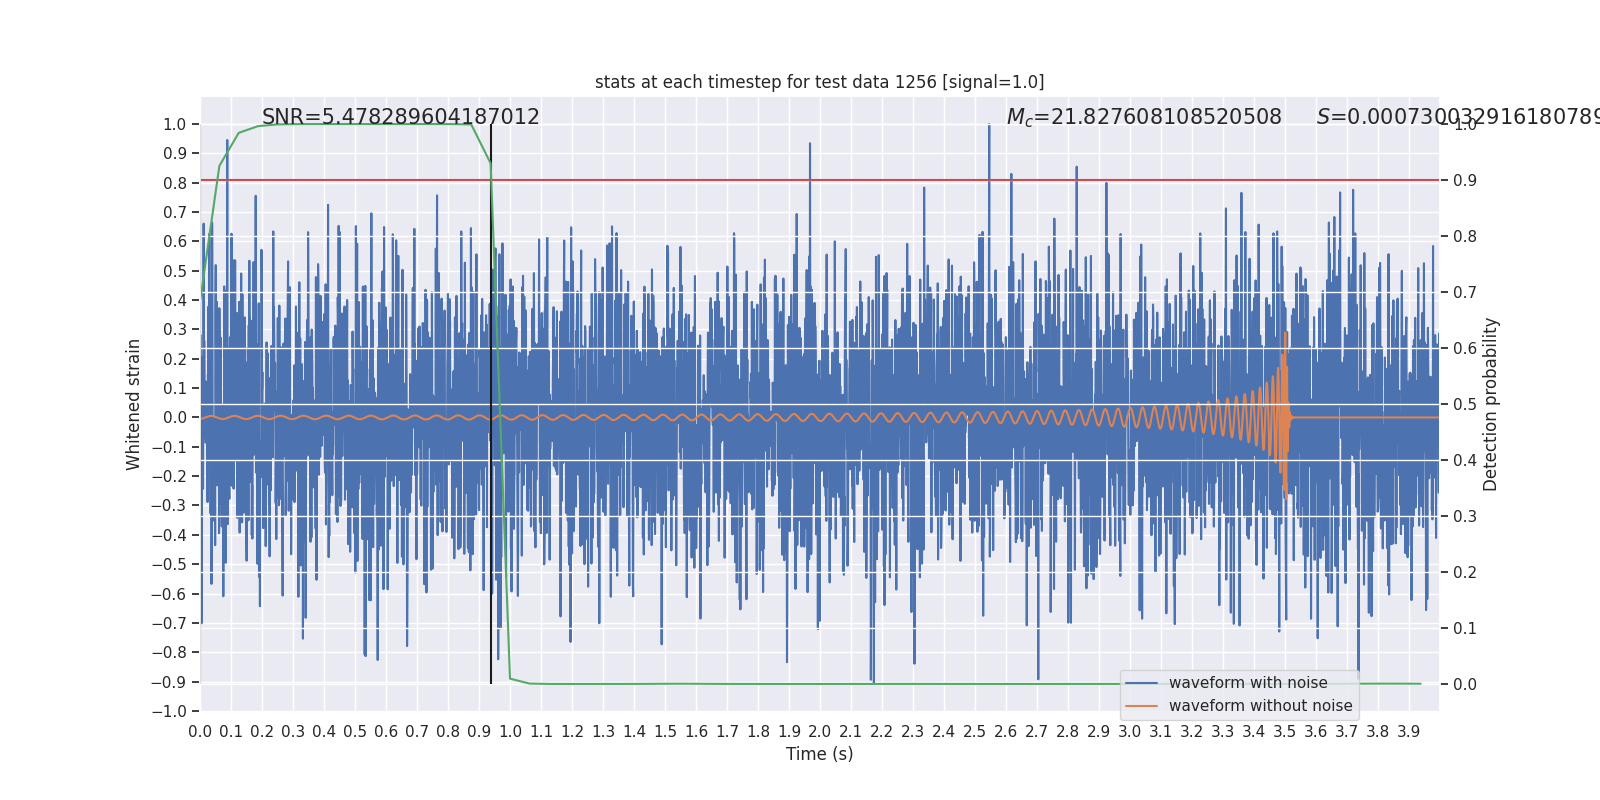Image resolution: width=1600 pixels, height=800 pixels.
Task: Select the Time axis tick label 0.5
Action: tap(355, 732)
